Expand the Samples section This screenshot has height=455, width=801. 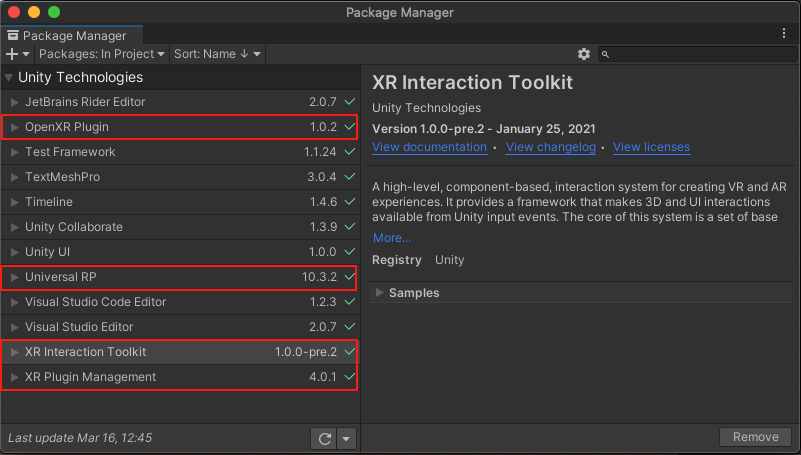click(380, 293)
